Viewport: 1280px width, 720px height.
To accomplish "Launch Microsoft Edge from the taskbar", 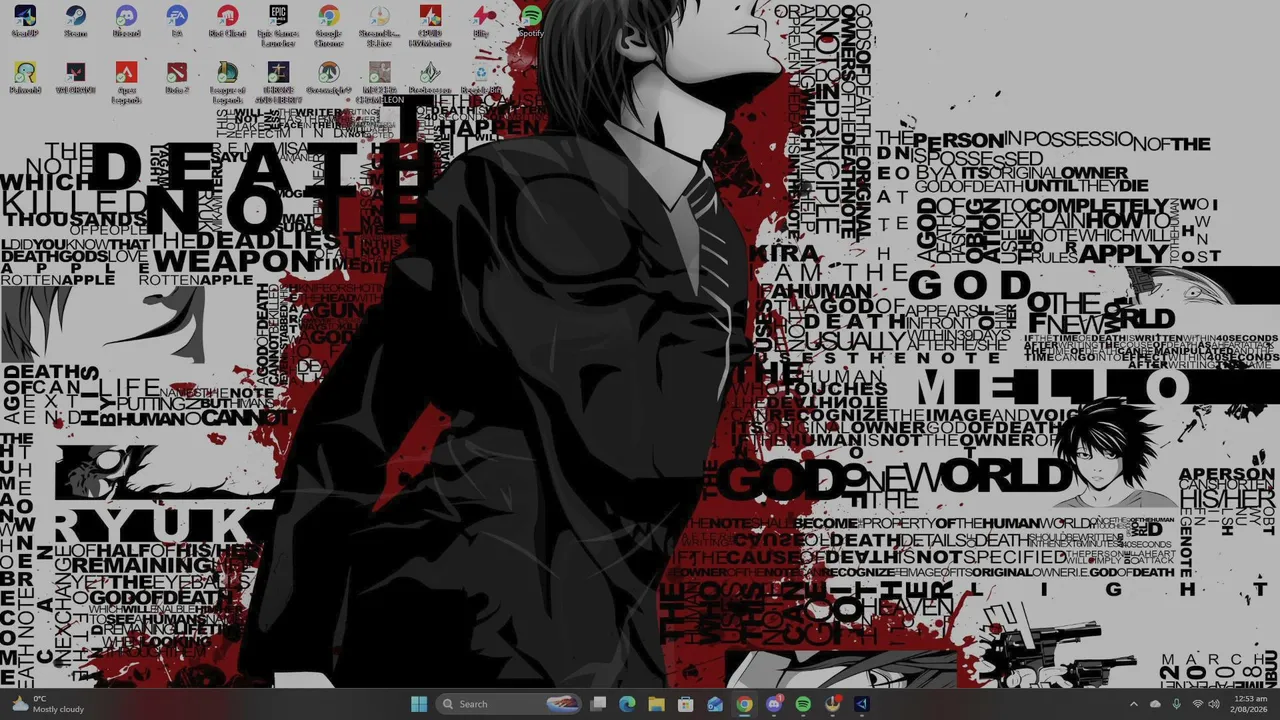I will pyautogui.click(x=627, y=704).
